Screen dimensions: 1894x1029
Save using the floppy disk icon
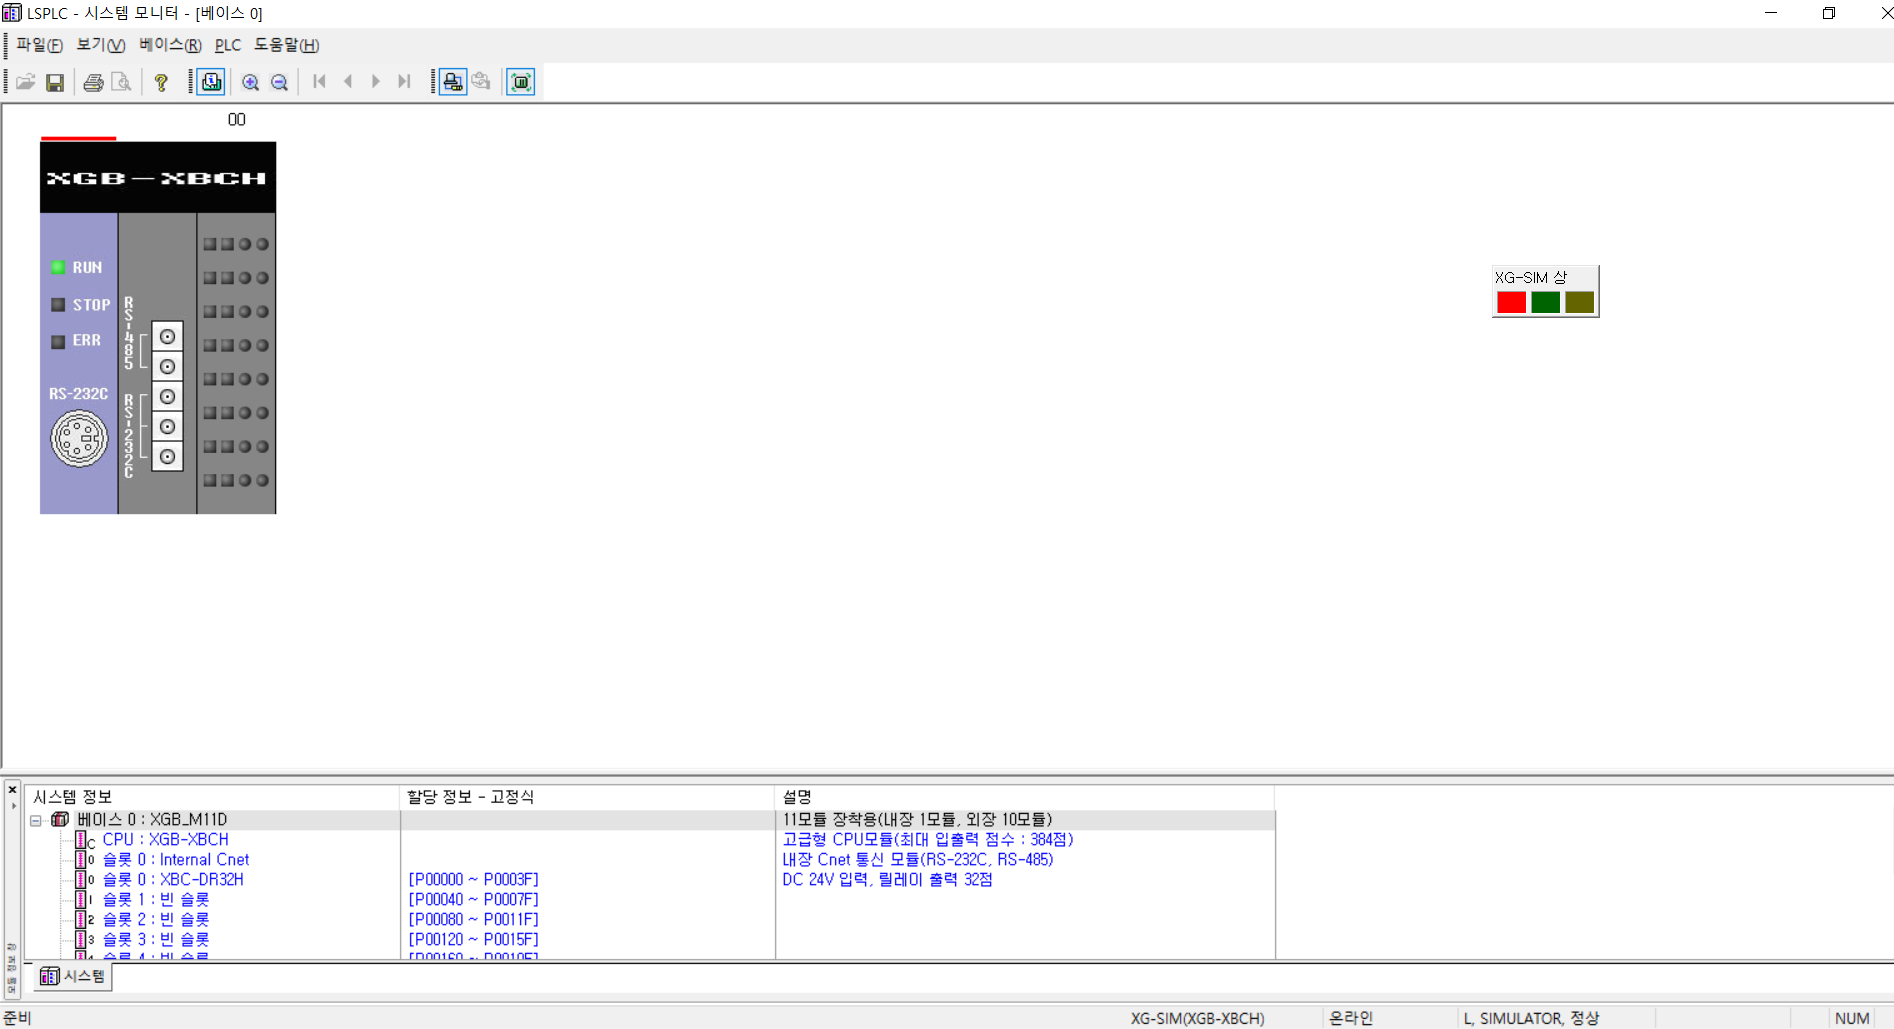click(55, 82)
